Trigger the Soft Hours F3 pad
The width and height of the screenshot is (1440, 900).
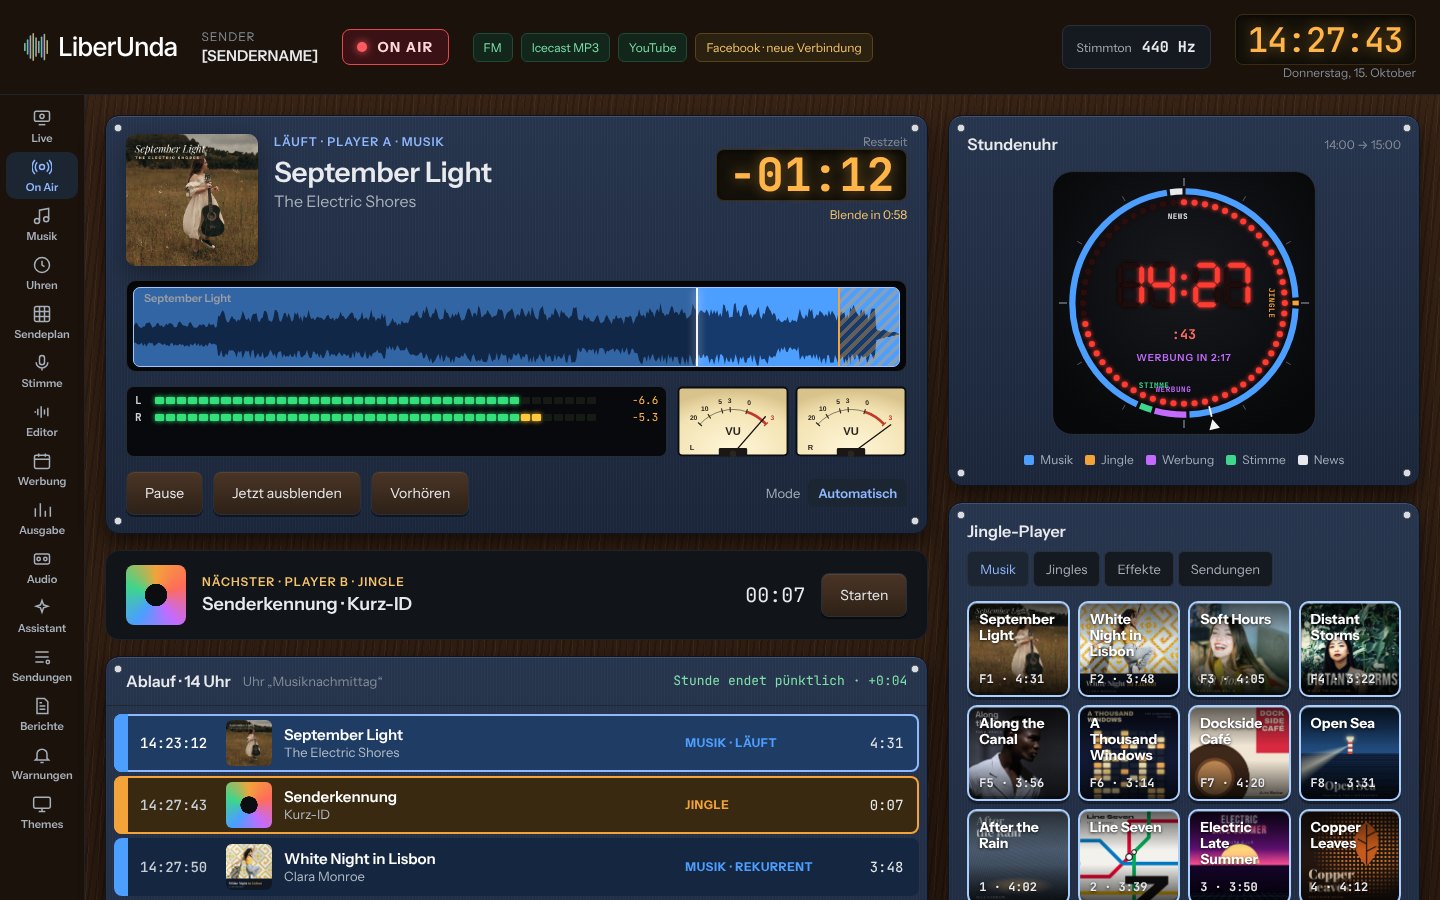(1239, 649)
